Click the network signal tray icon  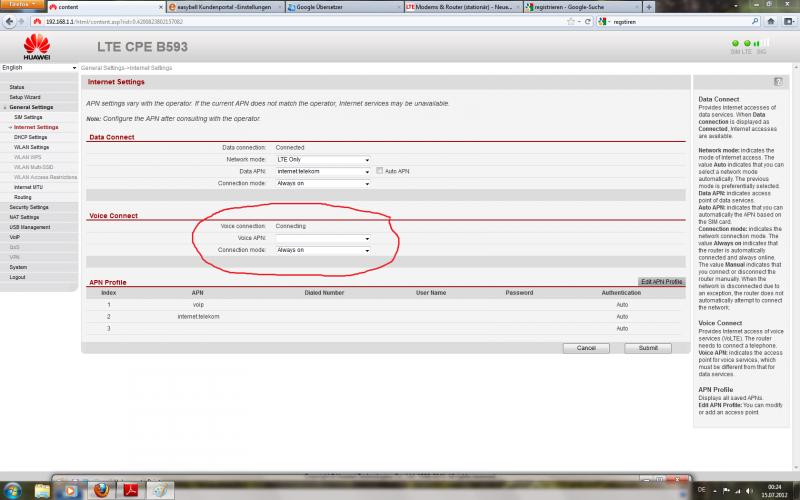coord(738,491)
